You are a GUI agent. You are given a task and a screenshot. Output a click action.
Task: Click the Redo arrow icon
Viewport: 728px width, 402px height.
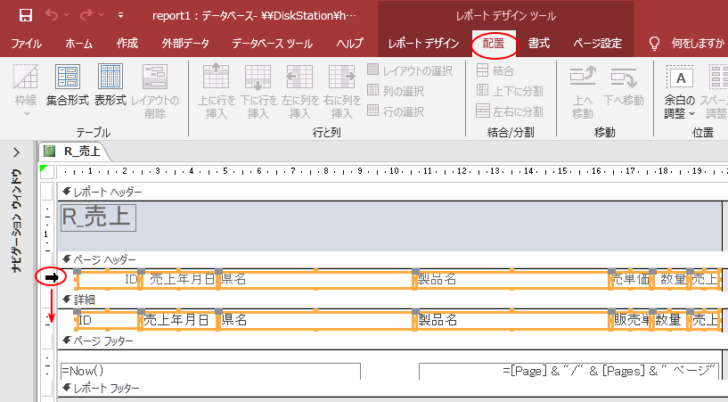point(86,15)
